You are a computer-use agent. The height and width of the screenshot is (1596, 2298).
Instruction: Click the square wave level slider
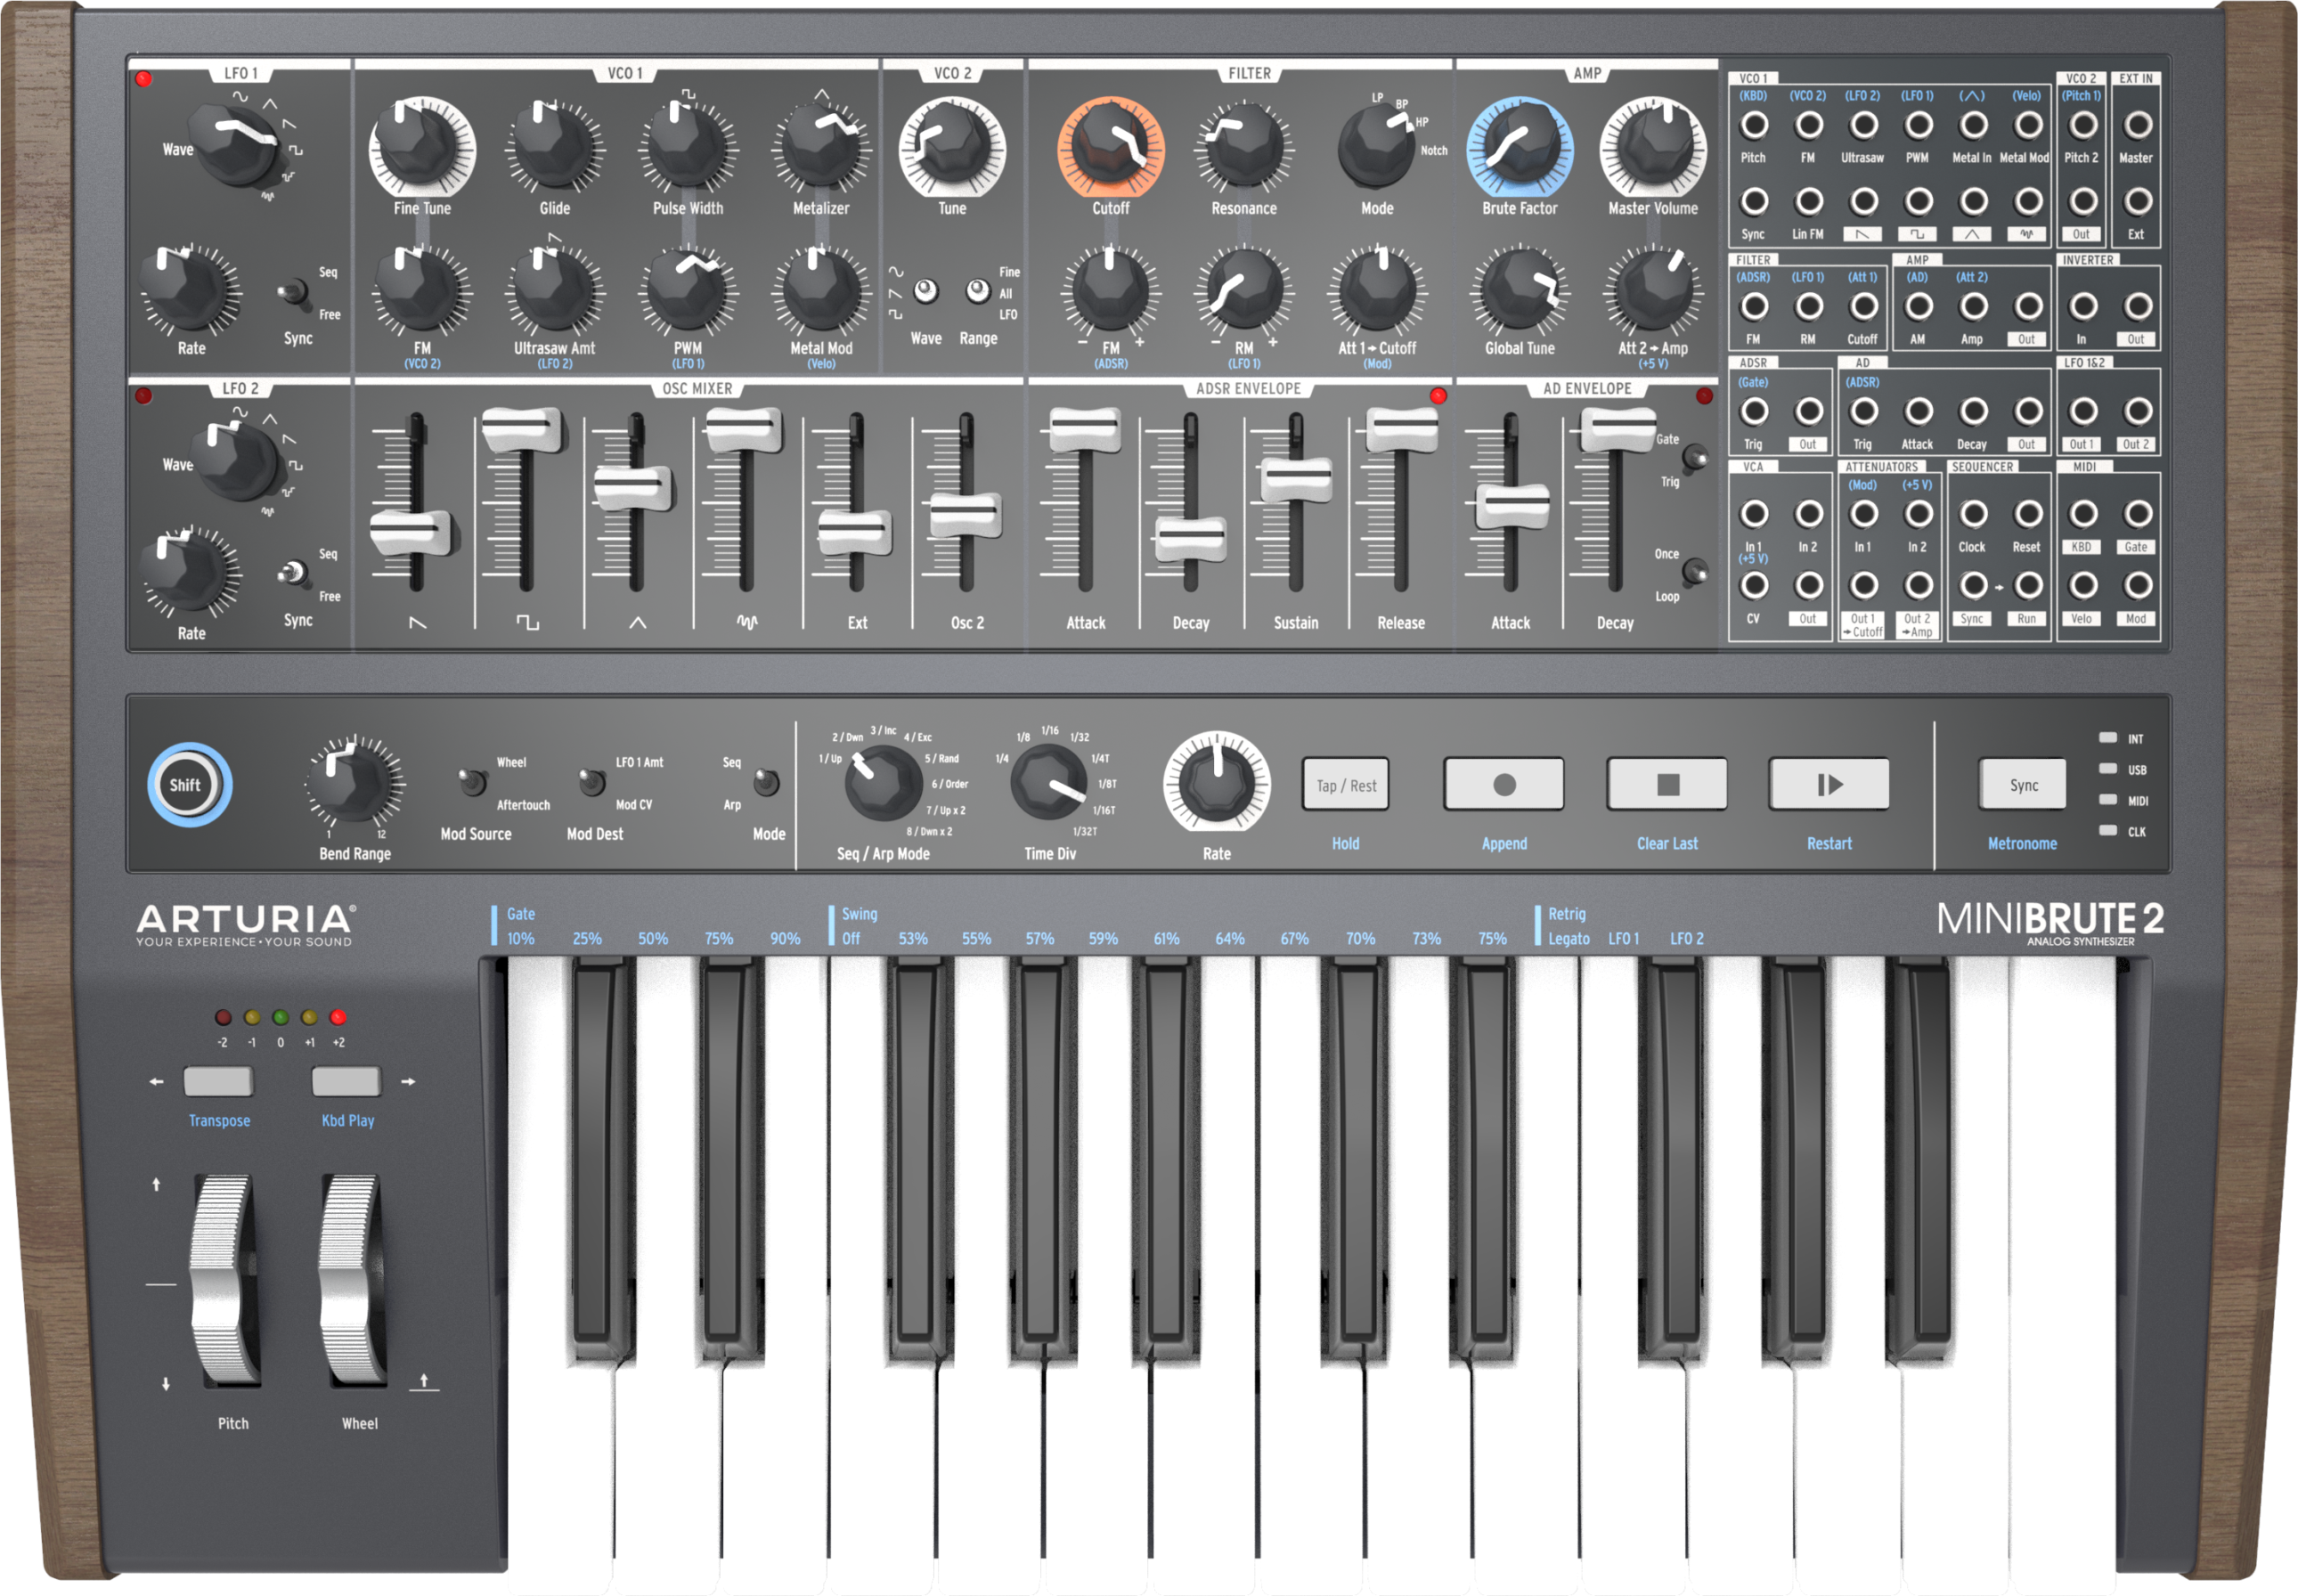pyautogui.click(x=524, y=430)
